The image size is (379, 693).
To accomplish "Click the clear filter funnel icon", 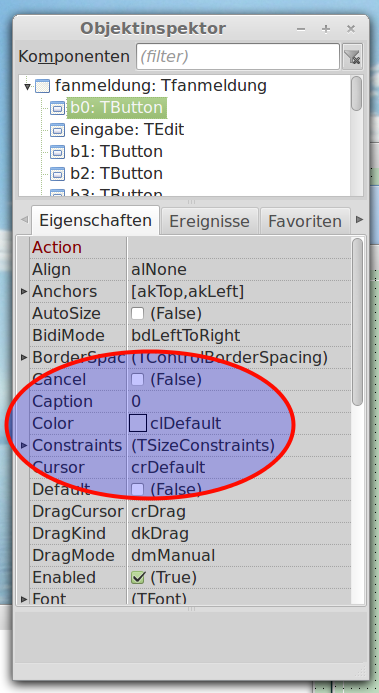I will pyautogui.click(x=352, y=57).
